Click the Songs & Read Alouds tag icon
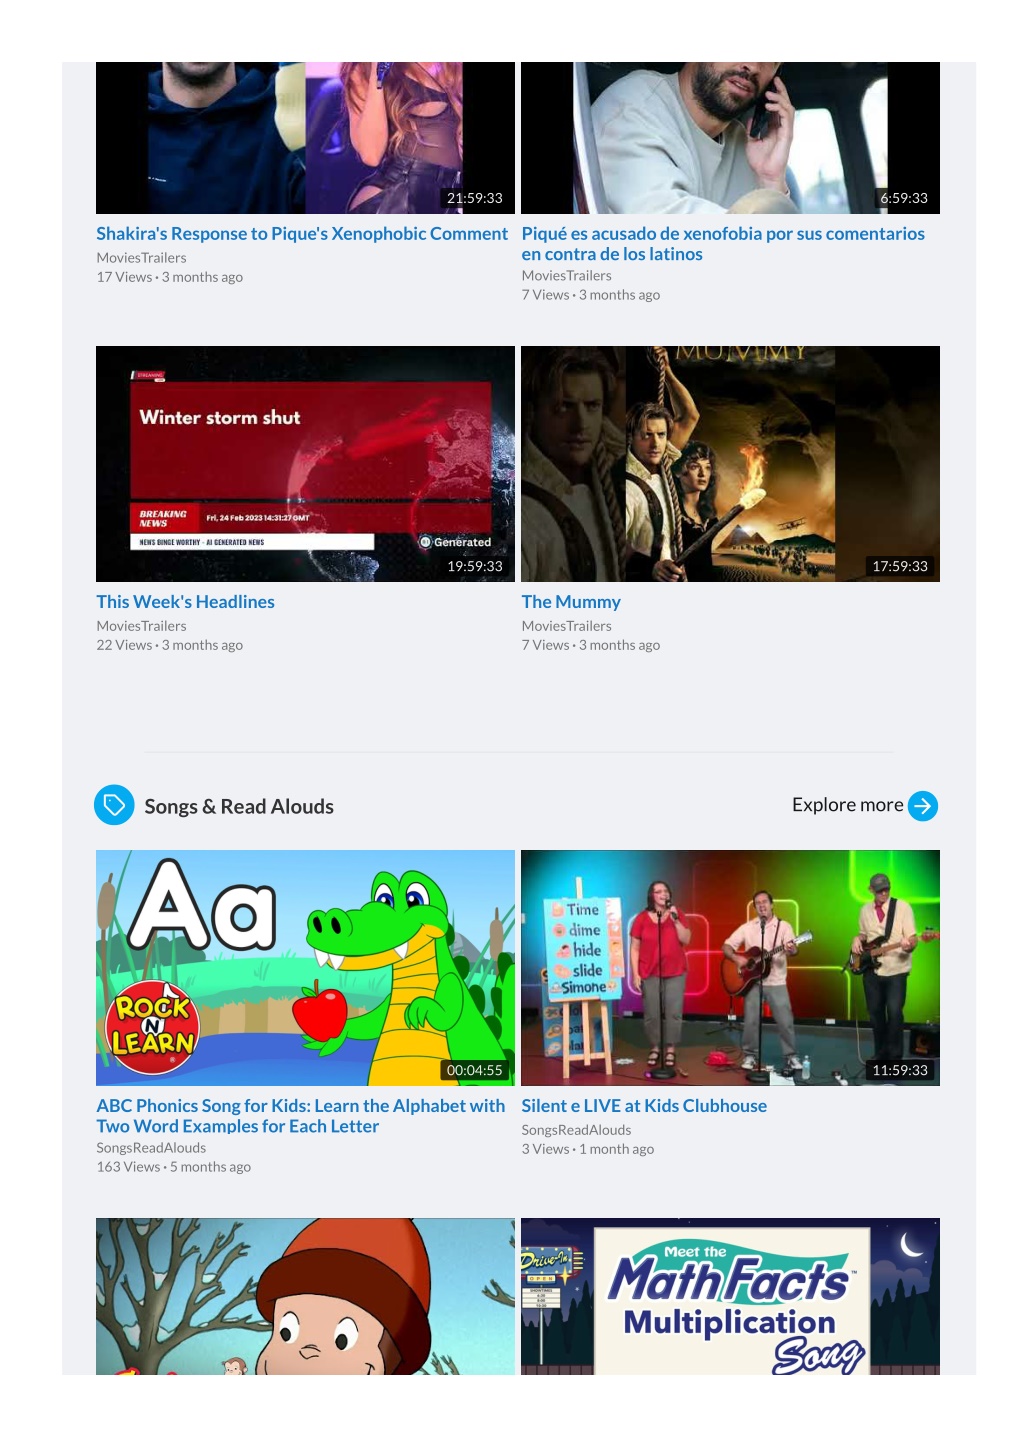 (x=114, y=805)
